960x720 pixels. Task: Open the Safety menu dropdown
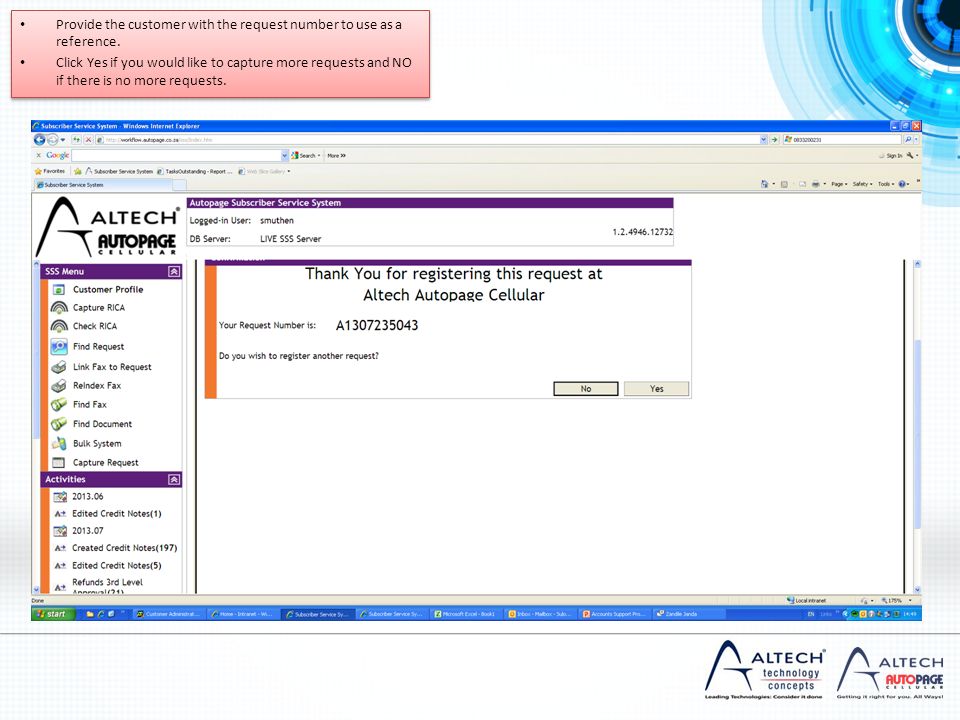[x=862, y=184]
